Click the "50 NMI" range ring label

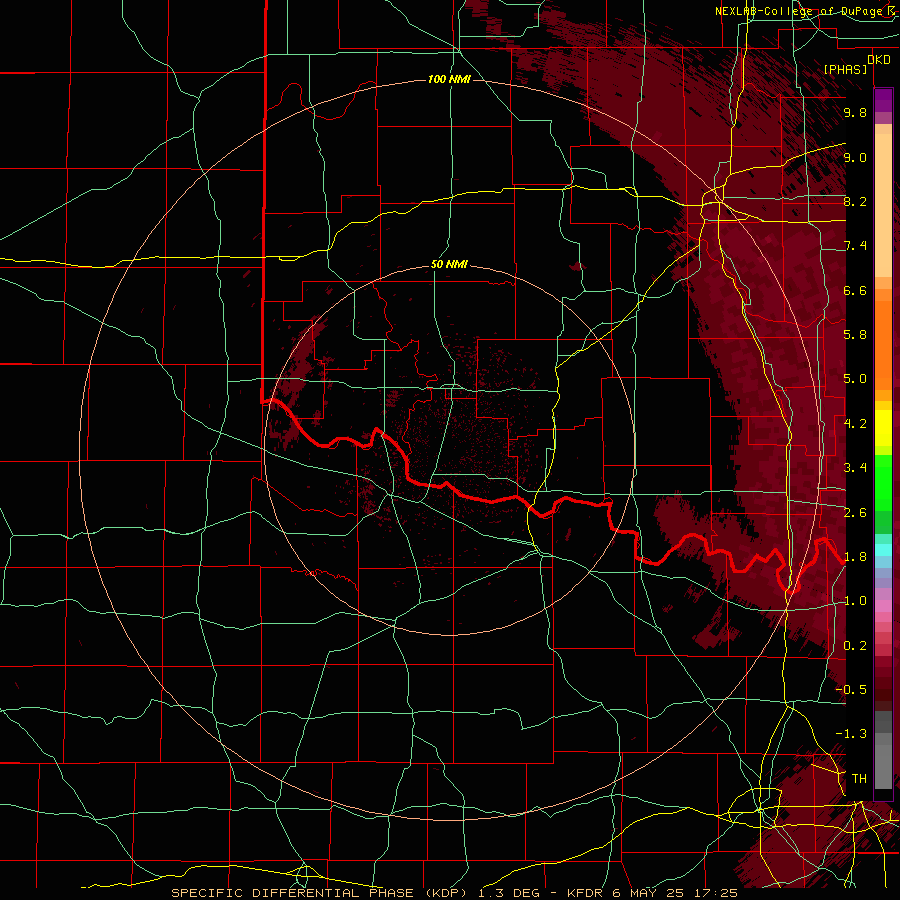[x=449, y=264]
